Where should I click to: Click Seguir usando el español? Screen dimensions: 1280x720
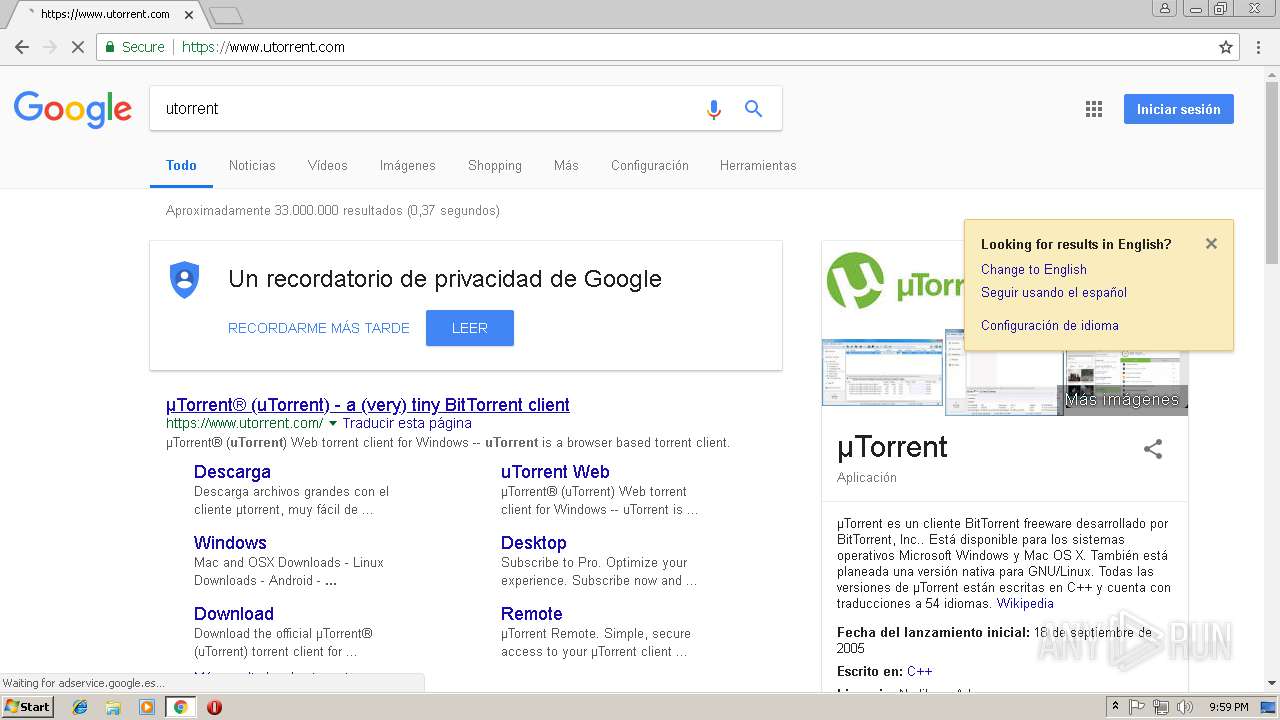(x=1054, y=293)
